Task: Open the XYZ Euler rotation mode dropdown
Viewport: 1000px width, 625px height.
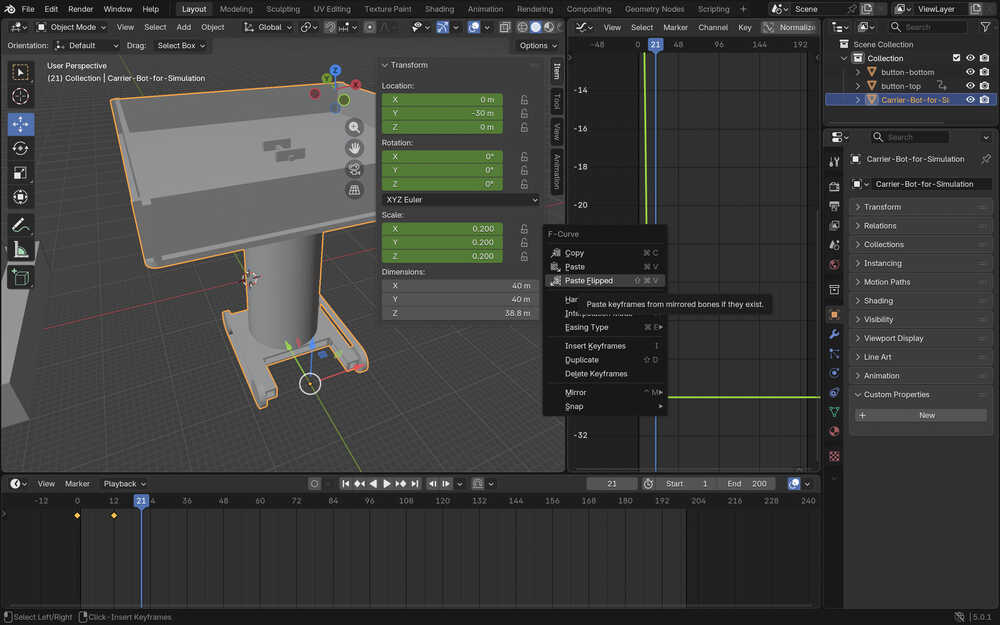Action: [461, 200]
